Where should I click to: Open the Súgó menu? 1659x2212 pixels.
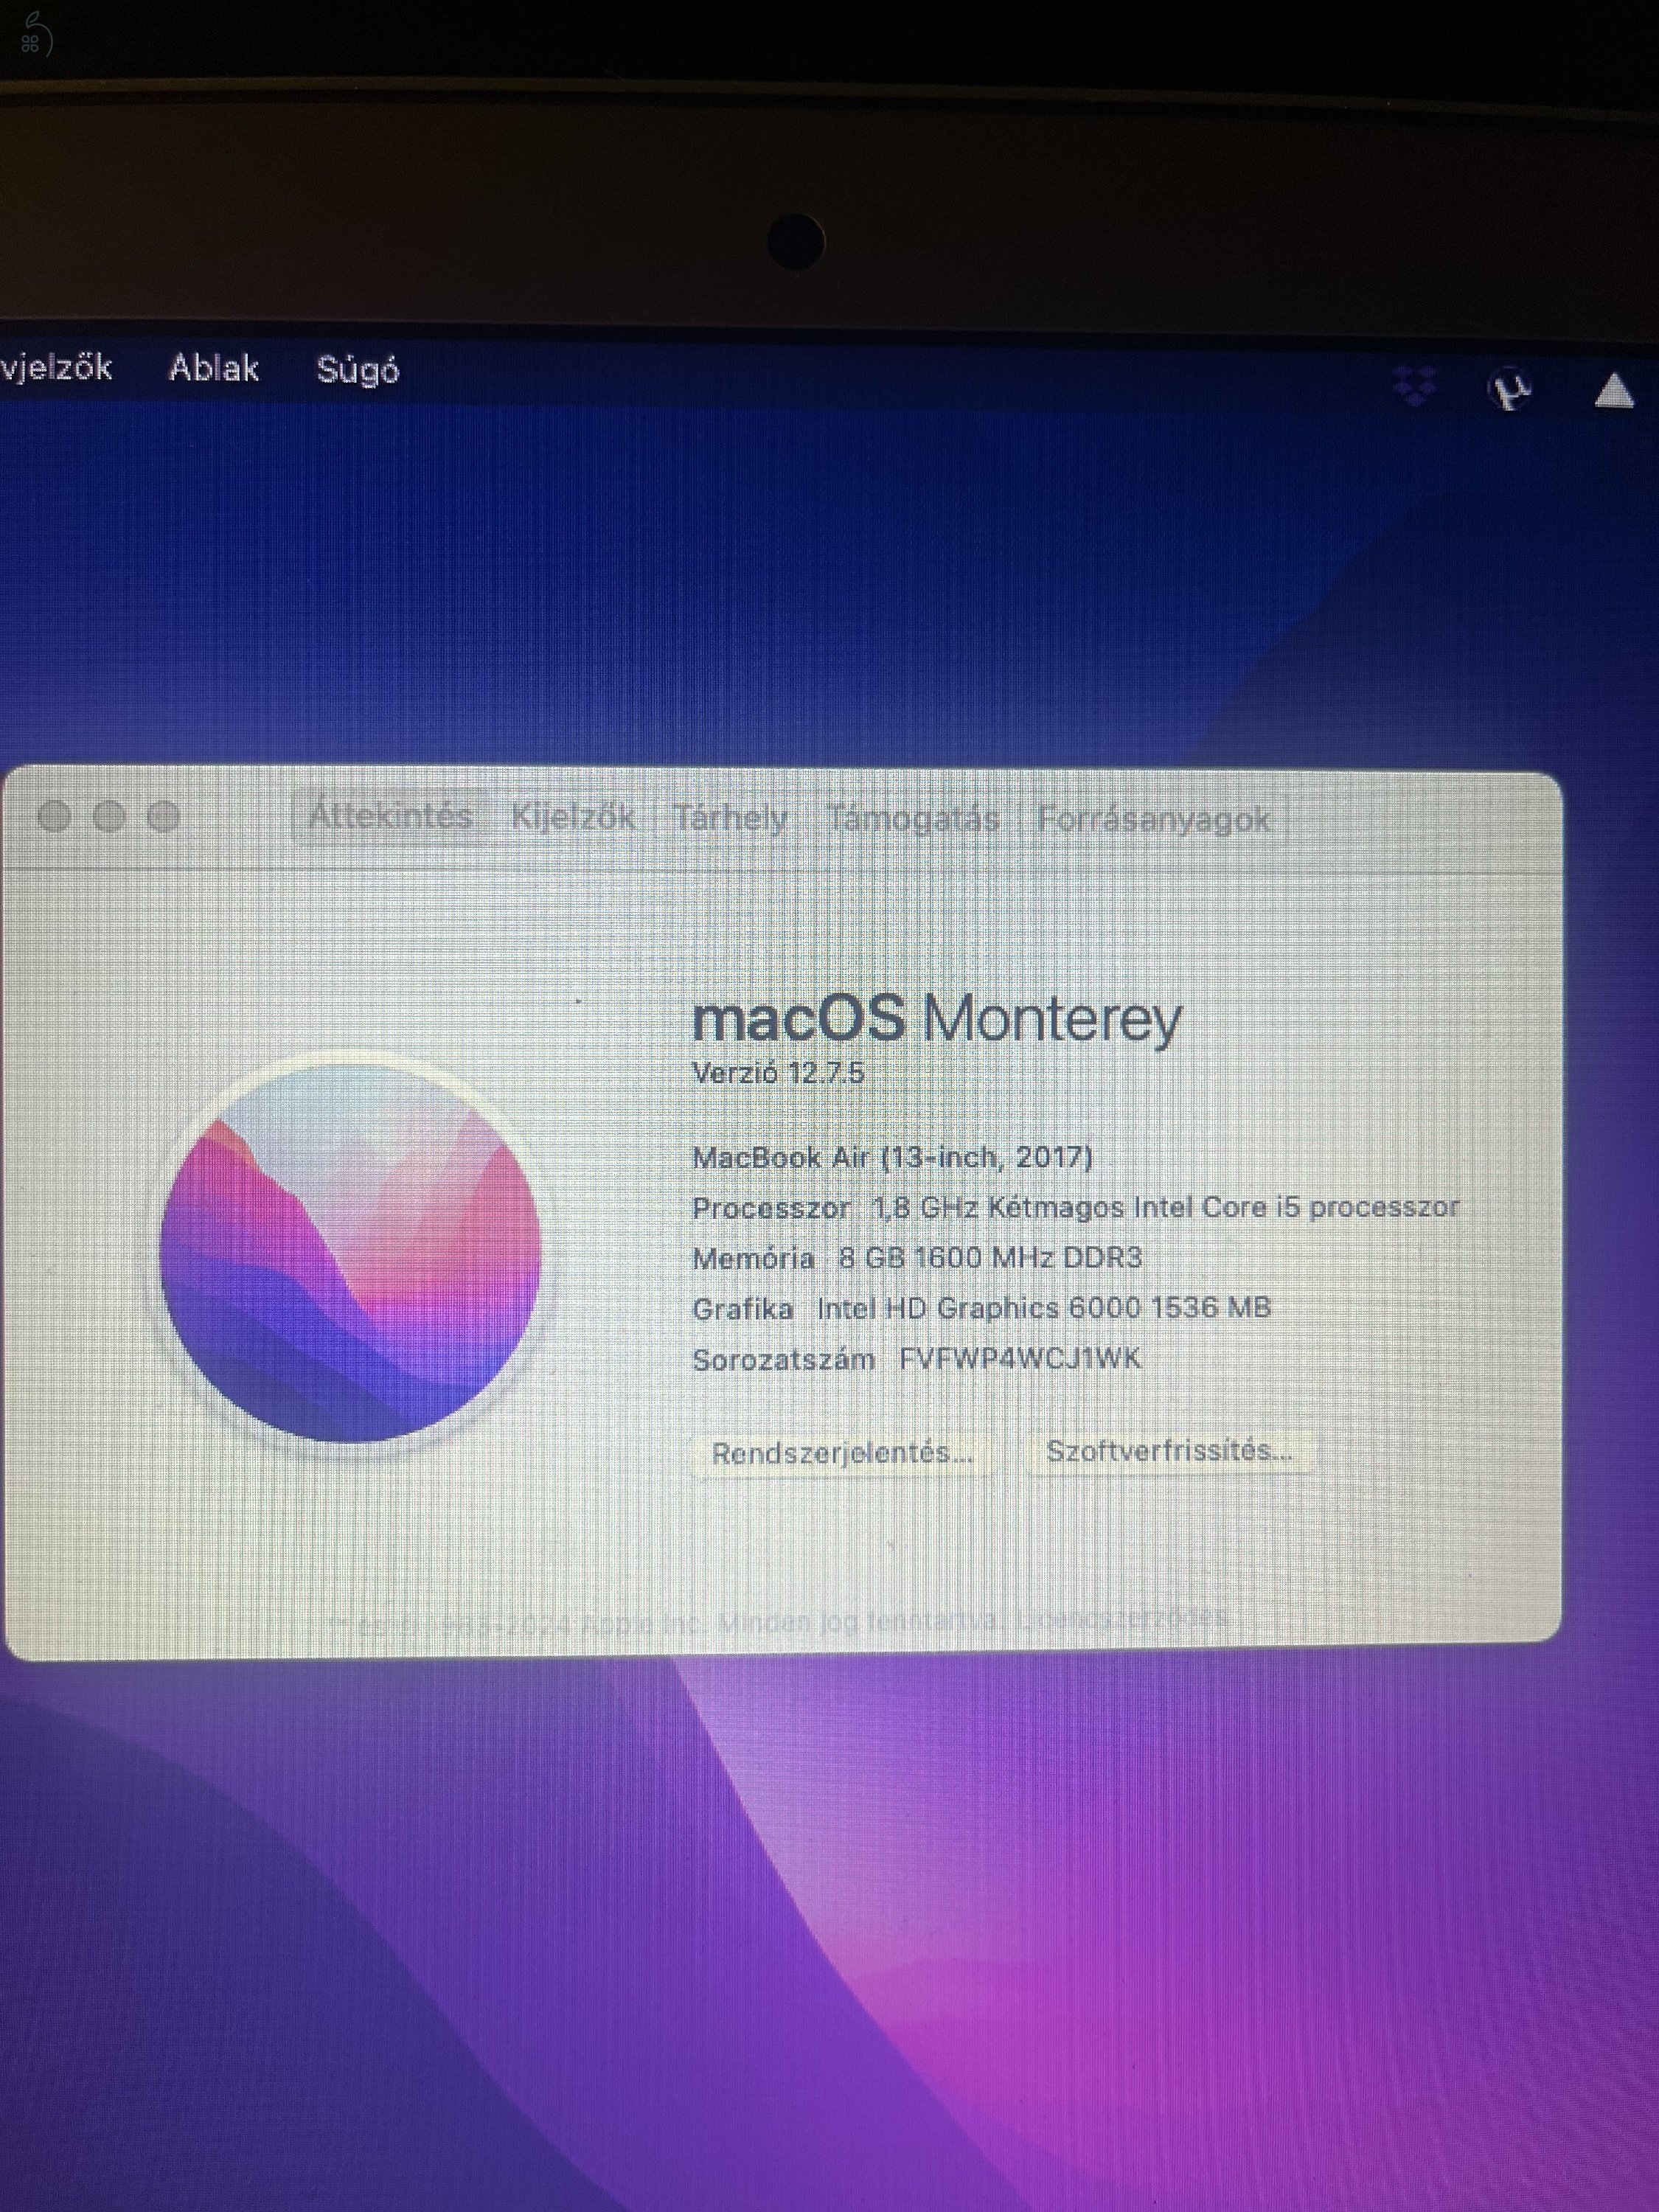(357, 370)
